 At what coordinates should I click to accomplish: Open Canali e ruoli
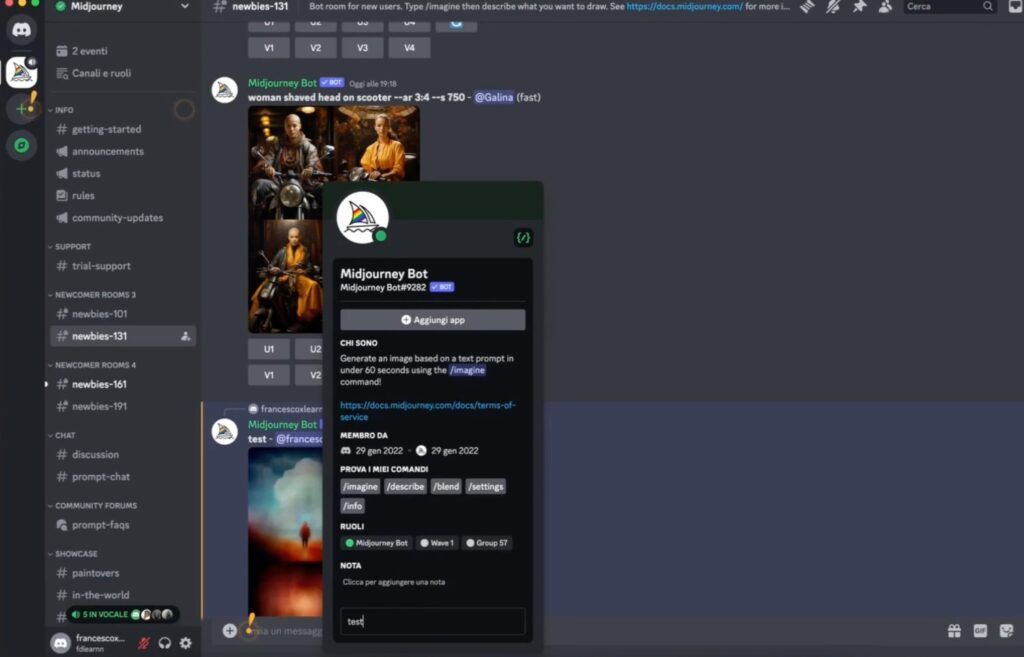101,73
